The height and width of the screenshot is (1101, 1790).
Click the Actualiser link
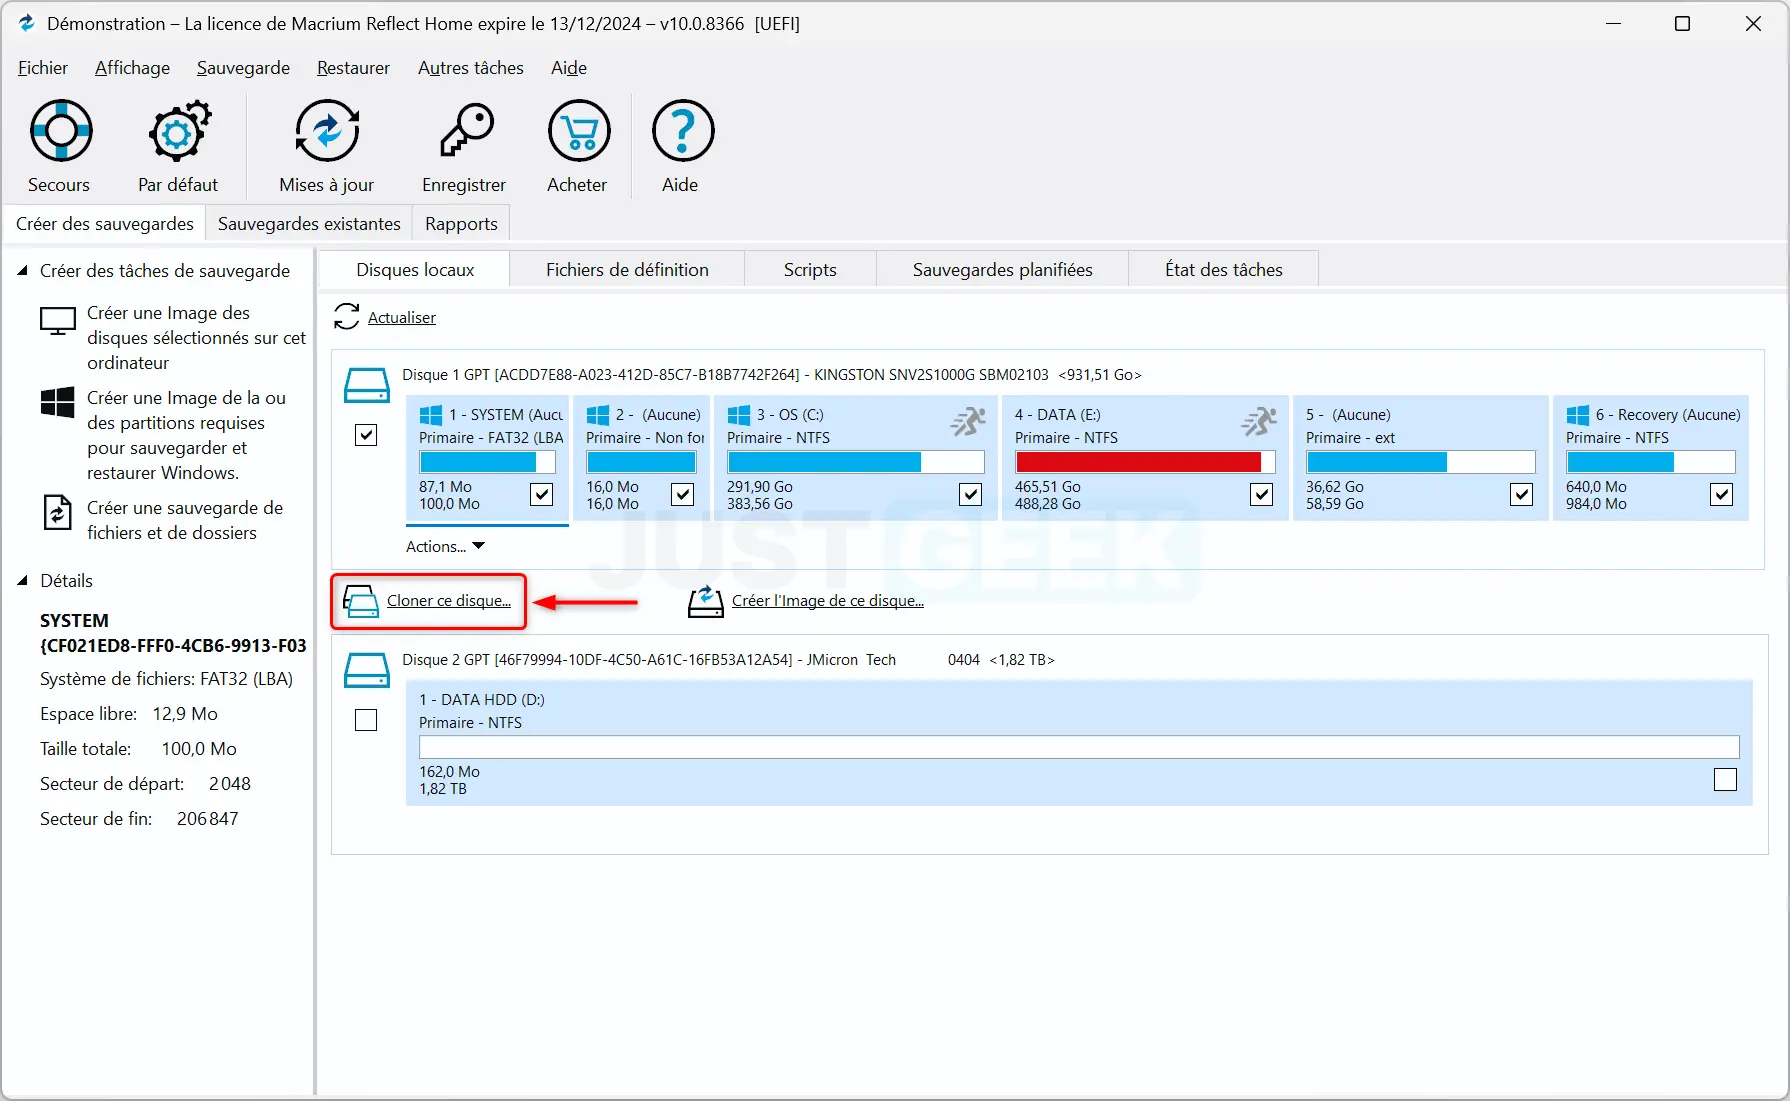(x=402, y=317)
